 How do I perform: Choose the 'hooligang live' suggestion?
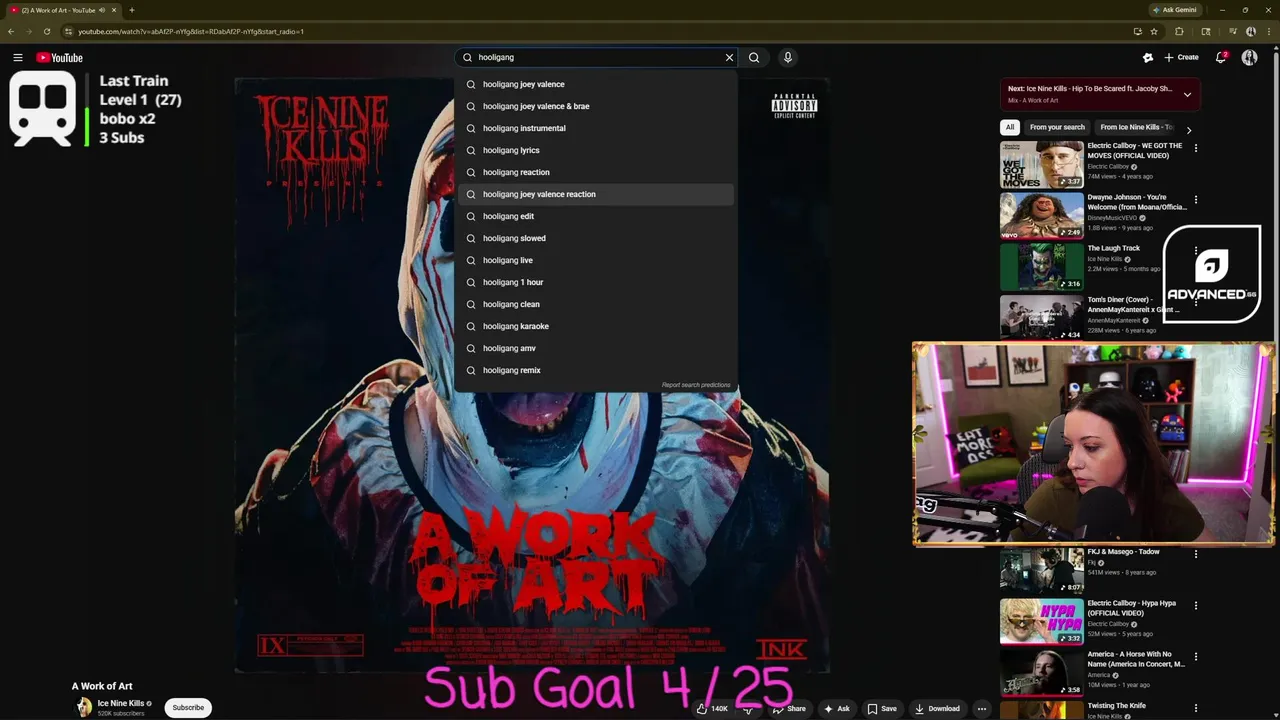pos(595,260)
